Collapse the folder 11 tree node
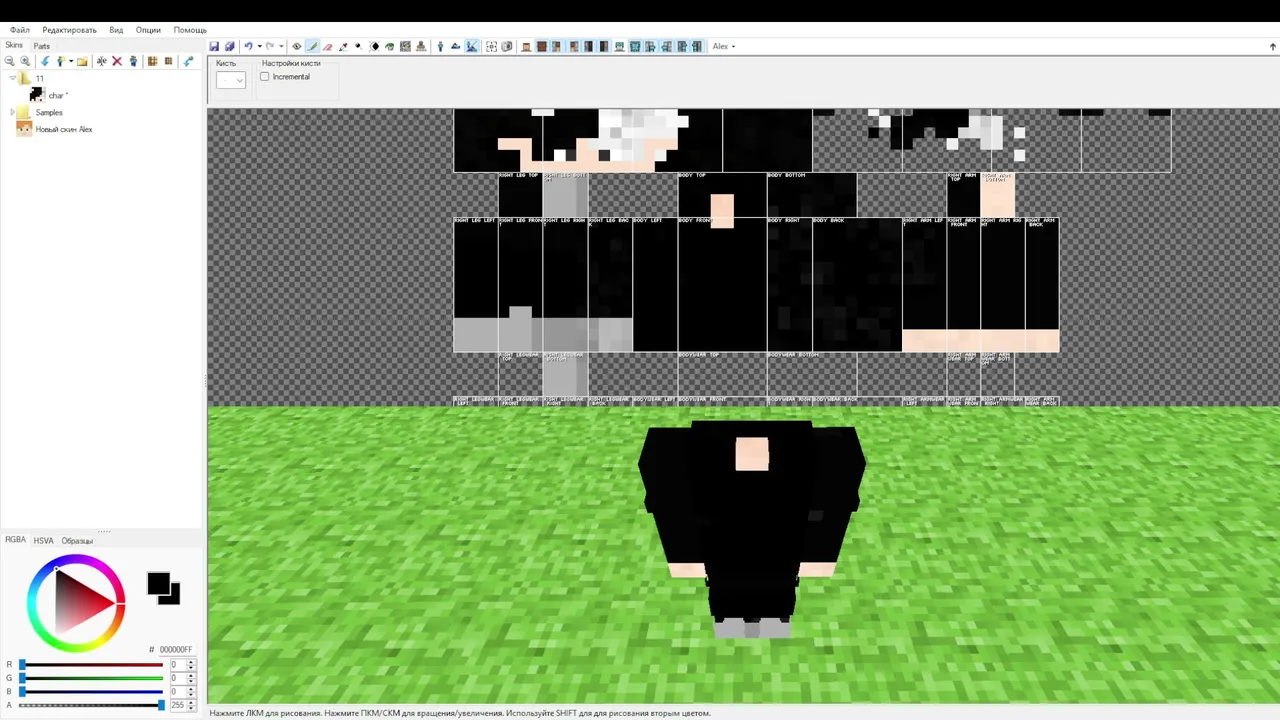The width and height of the screenshot is (1280, 720). [x=12, y=78]
